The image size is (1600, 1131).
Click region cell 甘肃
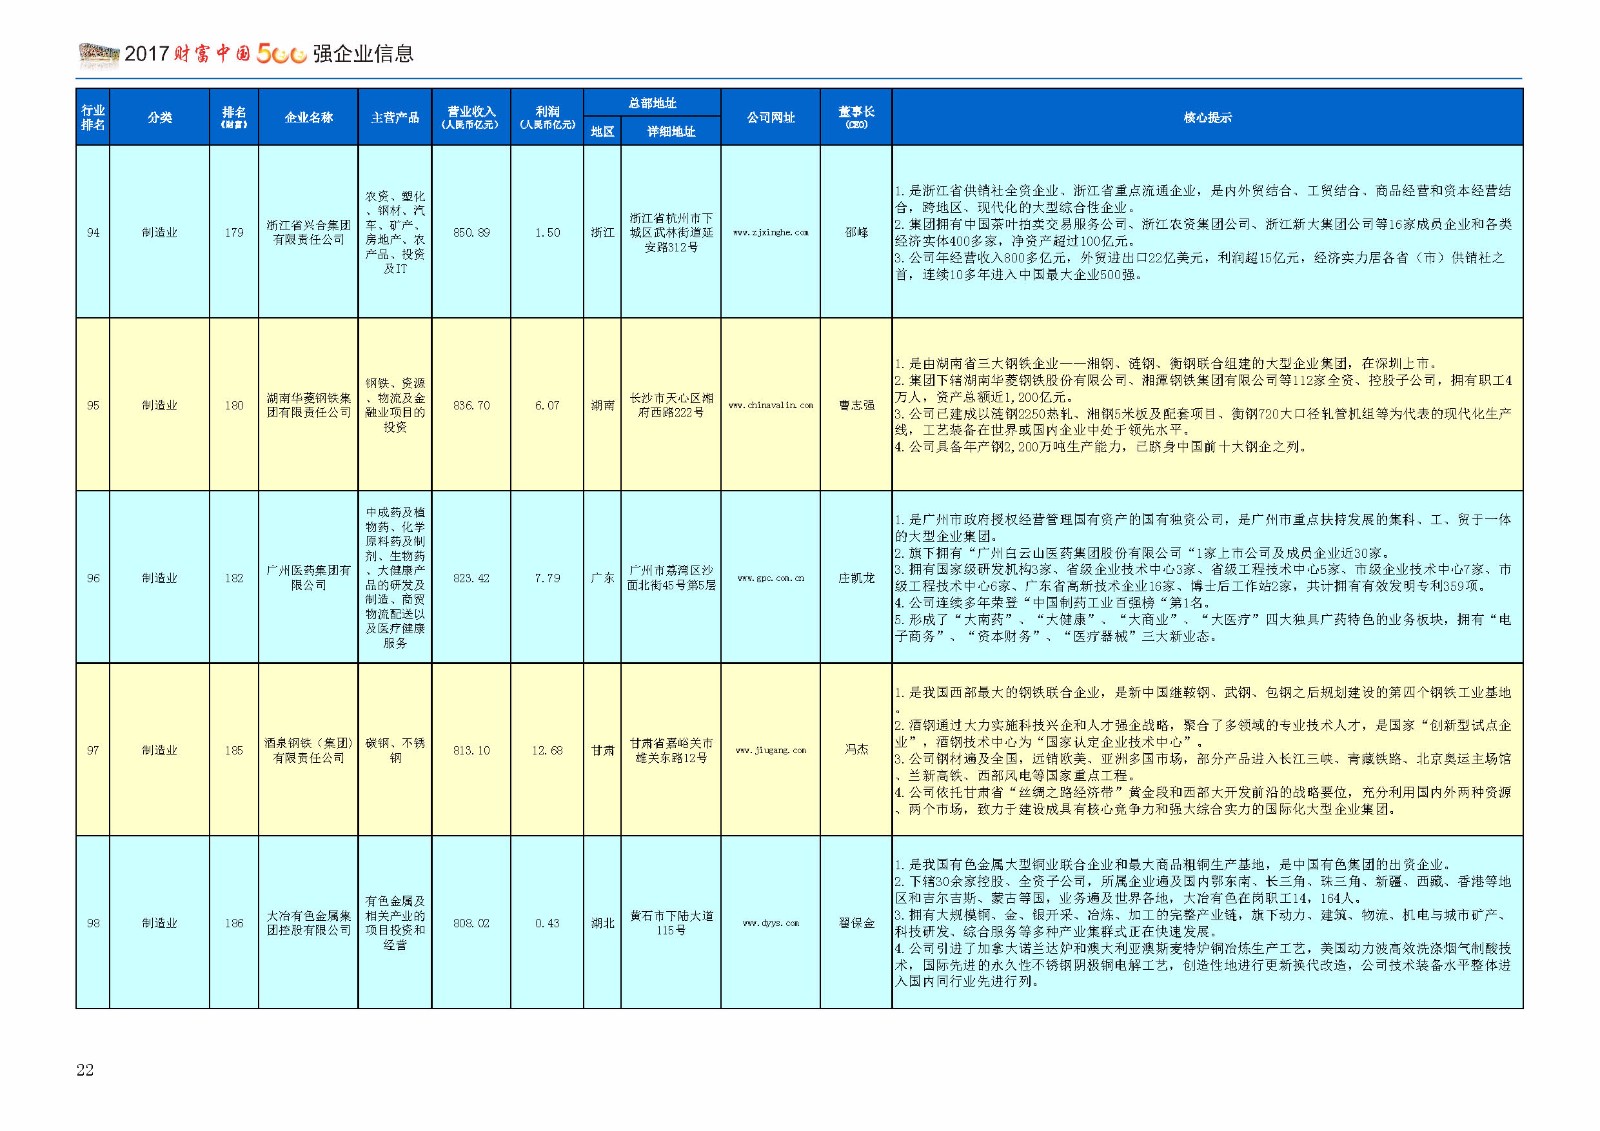pyautogui.click(x=602, y=750)
